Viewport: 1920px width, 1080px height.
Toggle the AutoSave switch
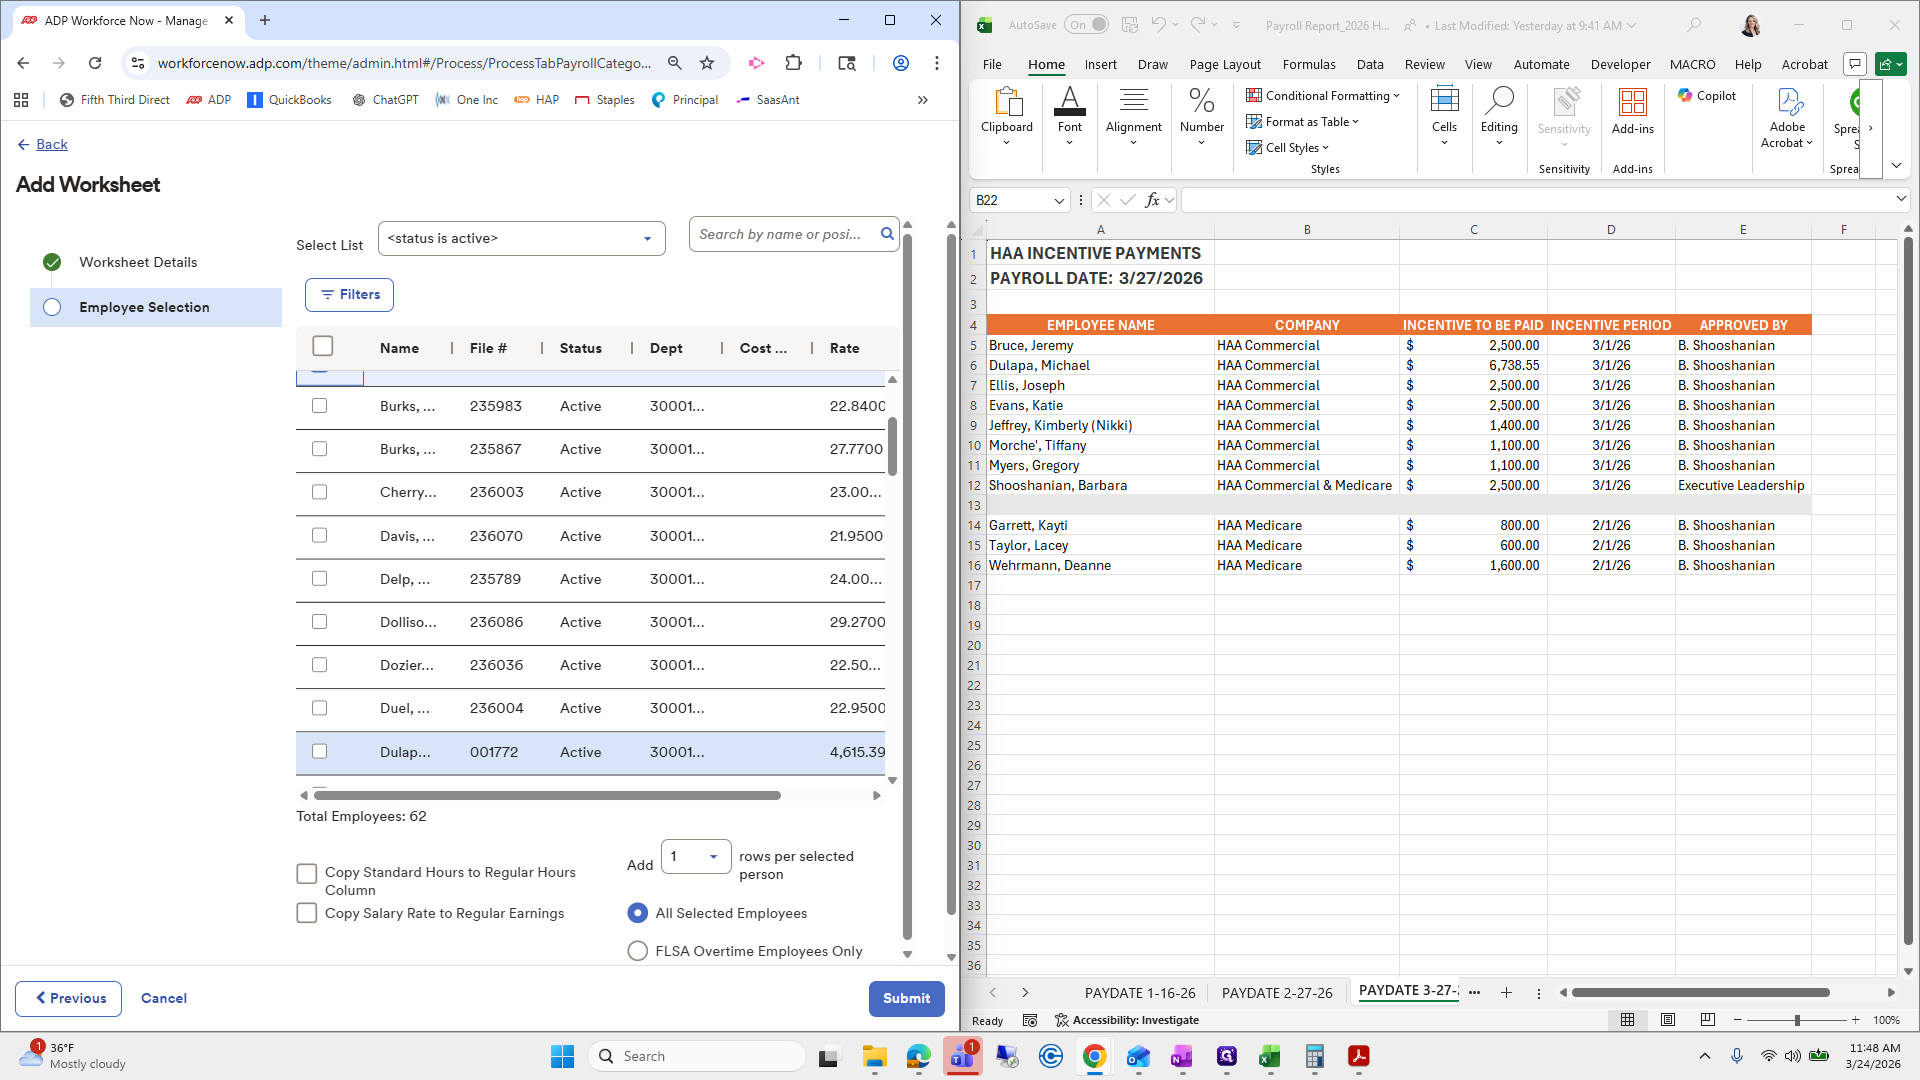click(x=1086, y=25)
